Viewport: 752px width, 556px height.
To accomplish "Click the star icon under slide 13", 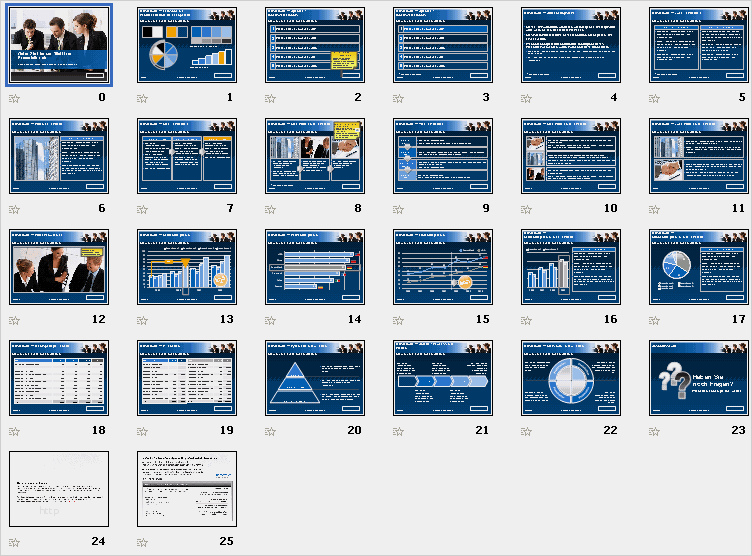I will pos(142,320).
